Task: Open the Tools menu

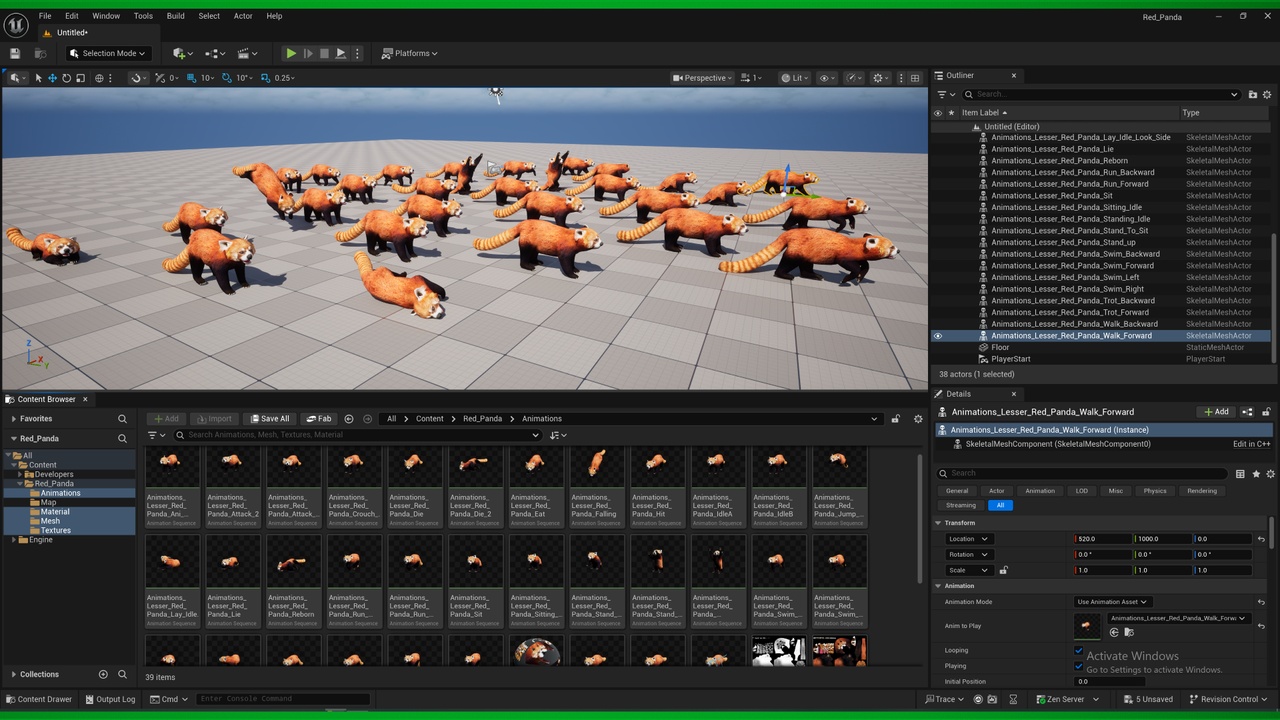Action: pyautogui.click(x=143, y=16)
